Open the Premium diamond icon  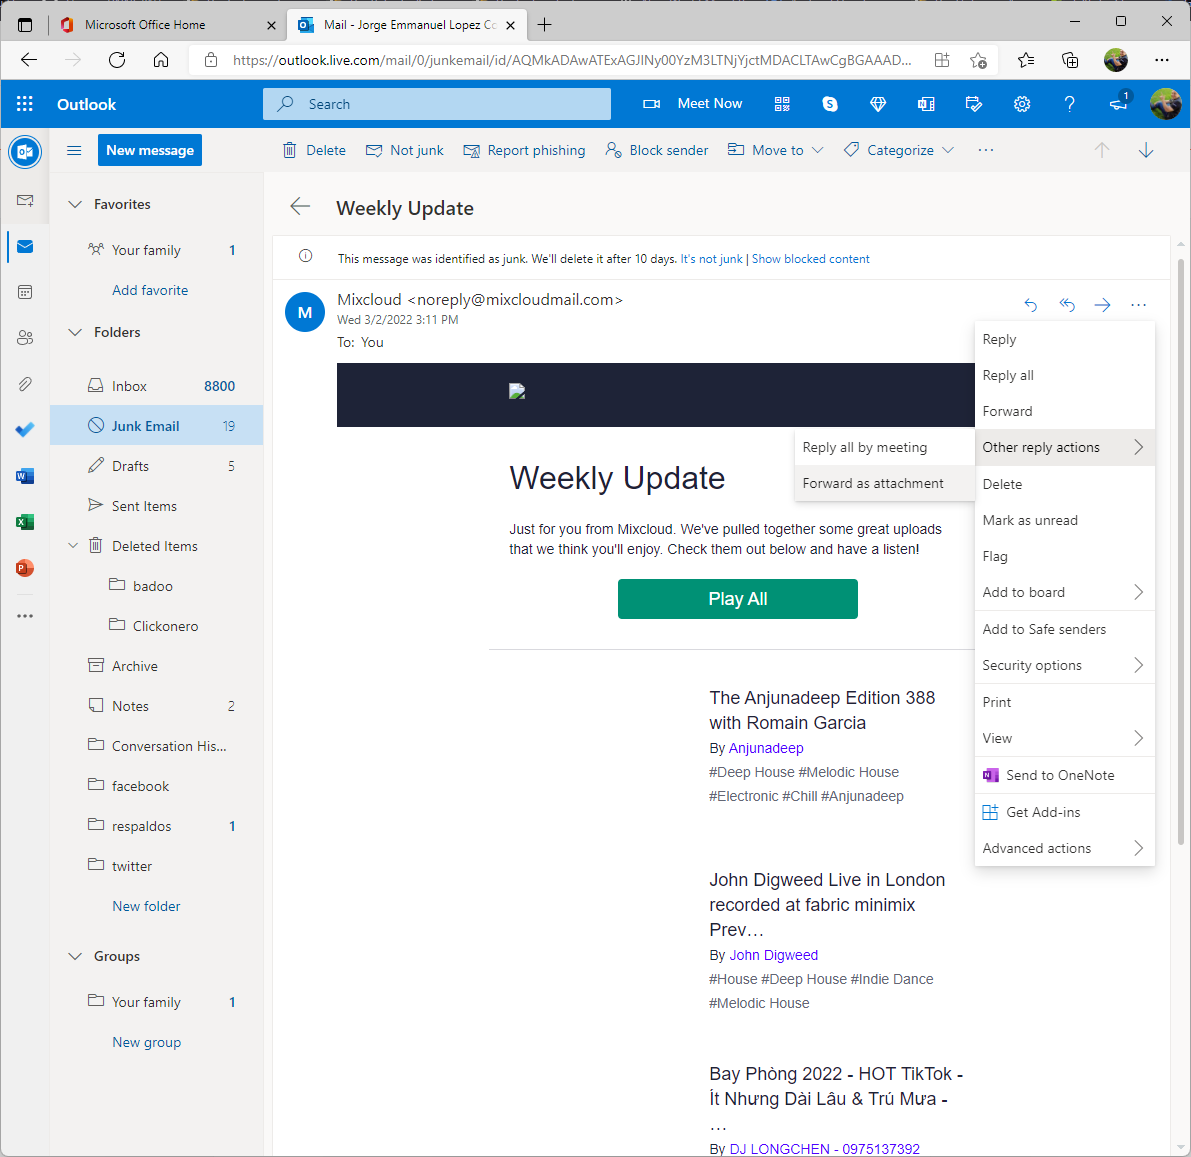[x=877, y=104]
